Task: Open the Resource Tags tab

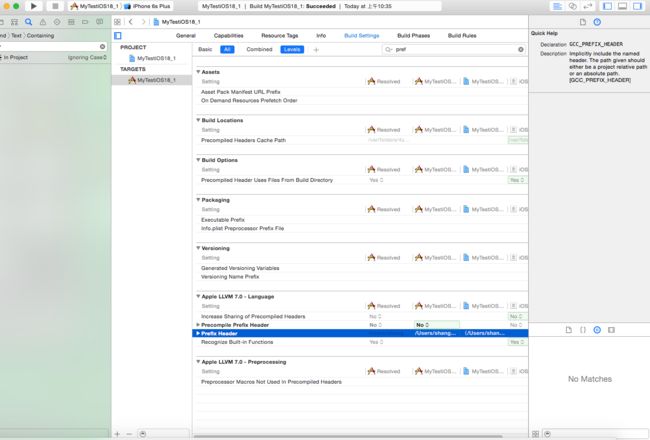Action: click(x=280, y=36)
